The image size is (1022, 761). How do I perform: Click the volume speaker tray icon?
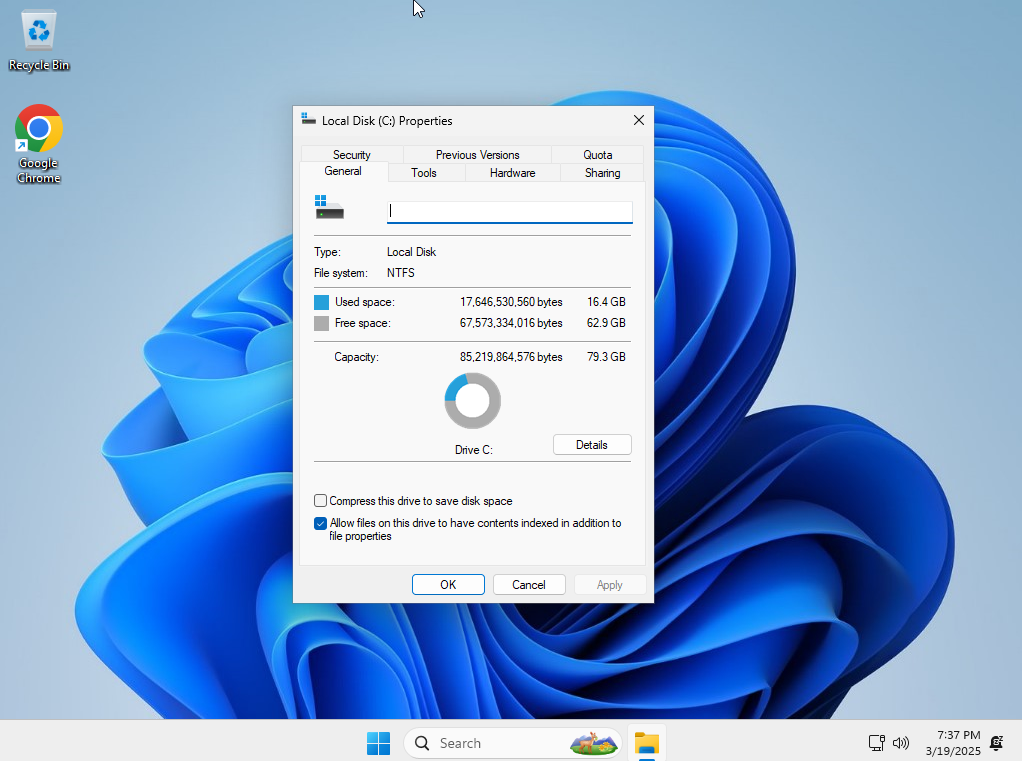click(901, 743)
